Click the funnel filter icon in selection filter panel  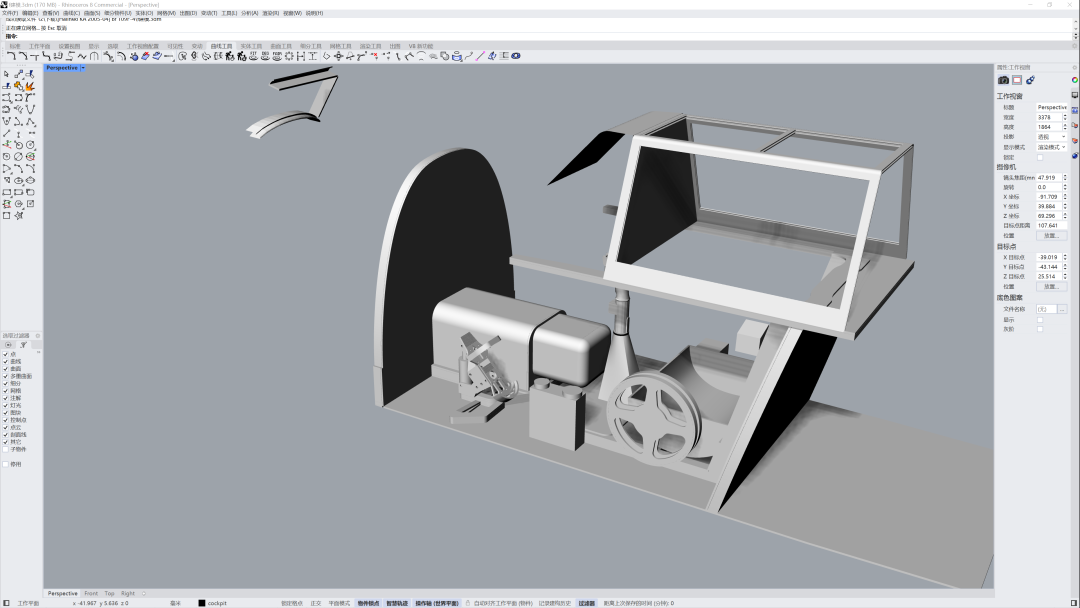(23, 344)
